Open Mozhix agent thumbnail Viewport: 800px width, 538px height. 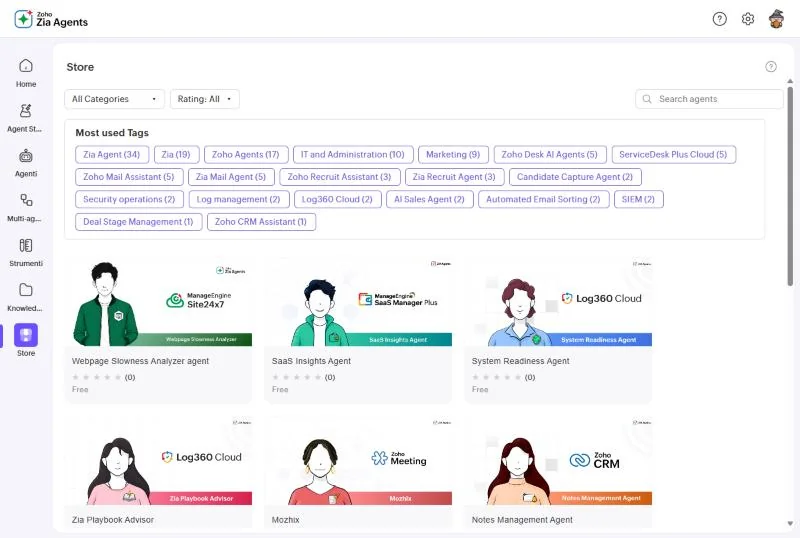tap(358, 461)
